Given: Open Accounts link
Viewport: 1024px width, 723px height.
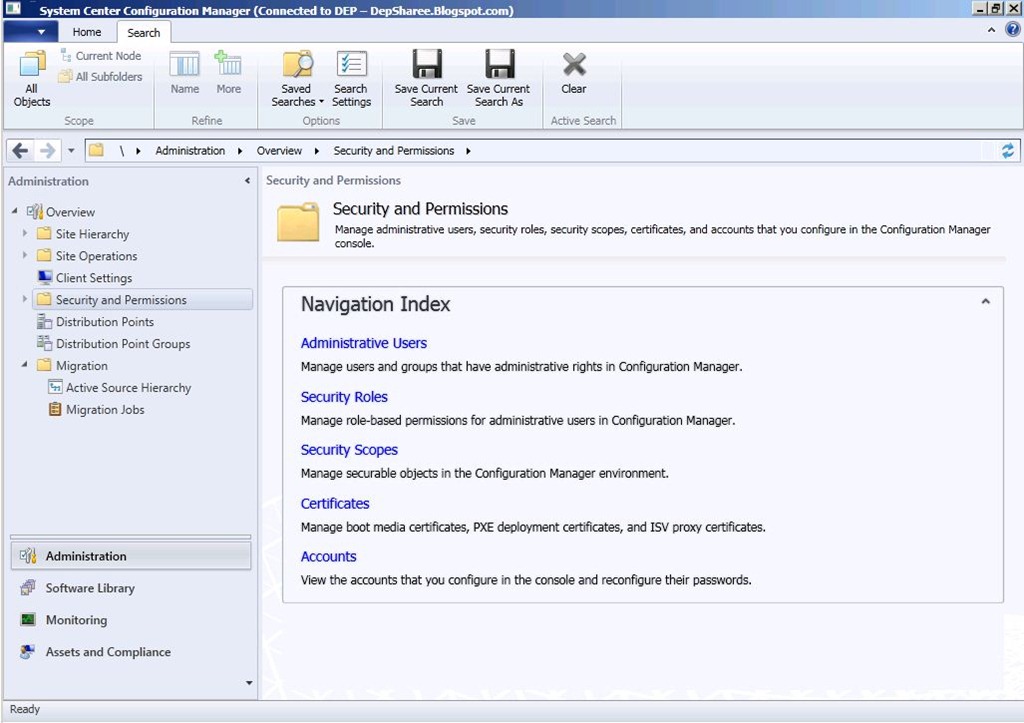Looking at the screenshot, I should tap(328, 556).
